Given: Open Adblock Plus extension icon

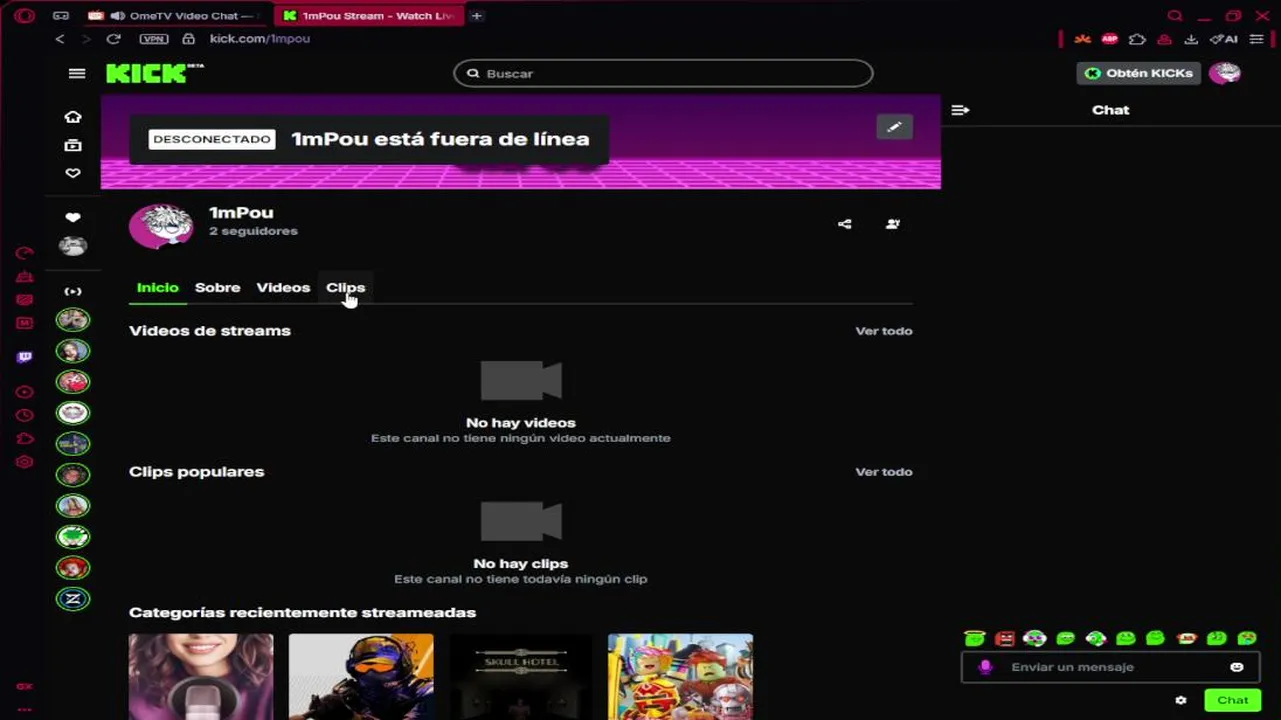Looking at the screenshot, I should point(1109,39).
